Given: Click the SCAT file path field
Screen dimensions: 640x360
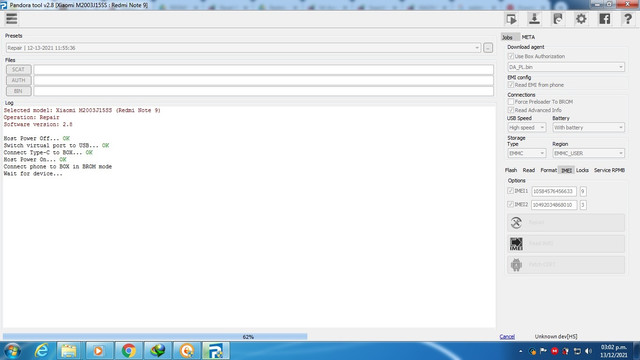Looking at the screenshot, I should click(264, 69).
